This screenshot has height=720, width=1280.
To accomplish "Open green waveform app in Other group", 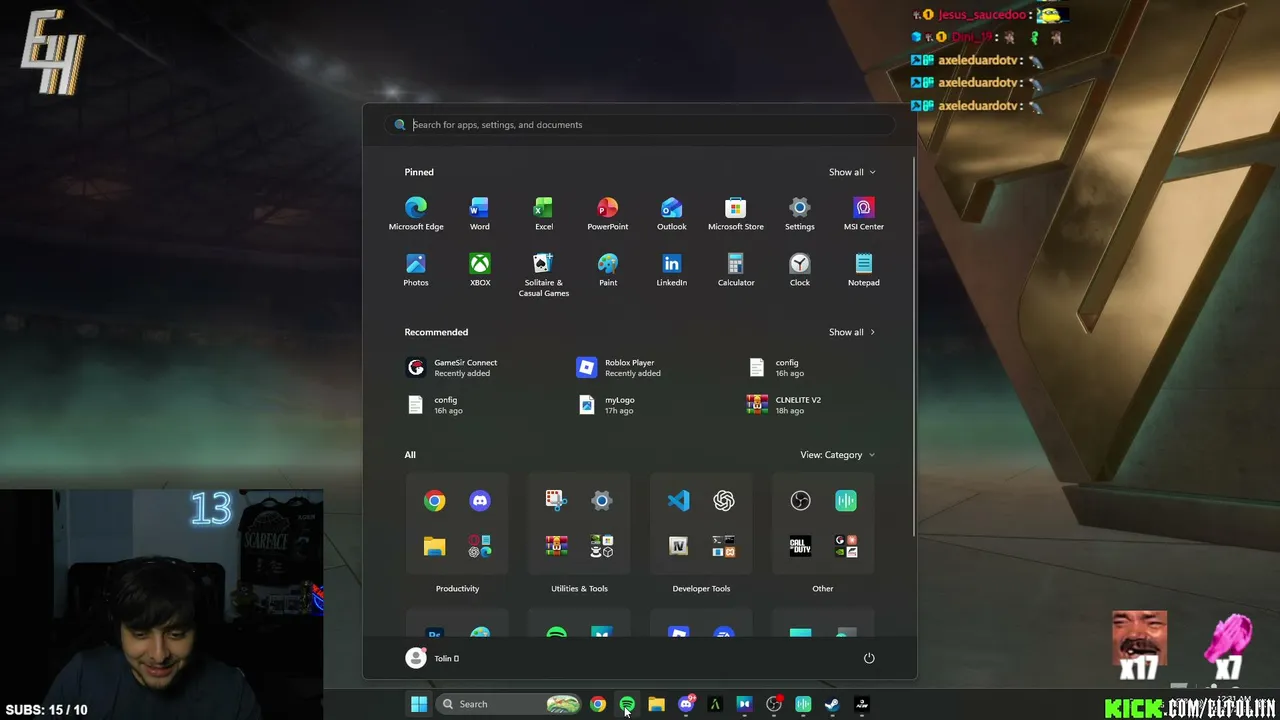I will (x=845, y=501).
